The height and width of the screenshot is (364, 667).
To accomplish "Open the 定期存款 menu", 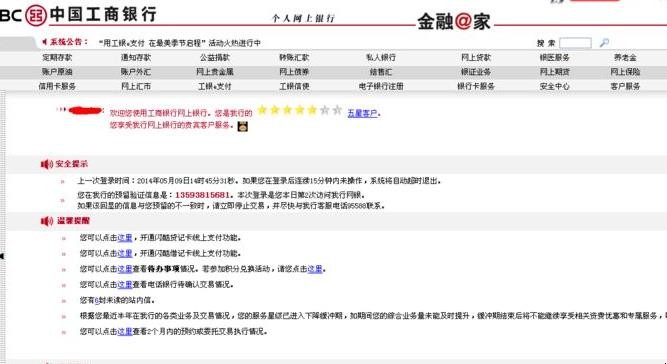I will tap(57, 57).
